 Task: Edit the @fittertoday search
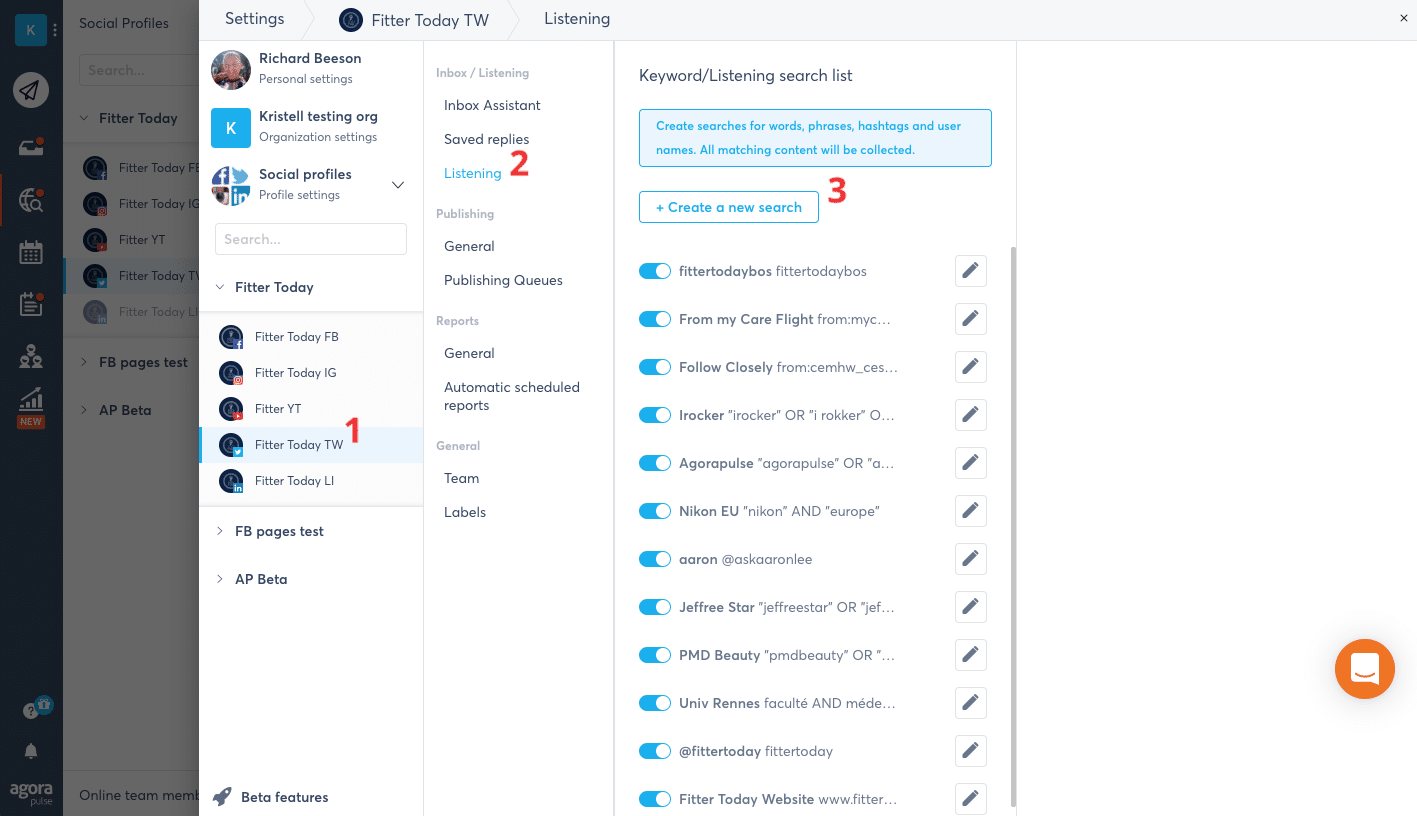tap(970, 751)
